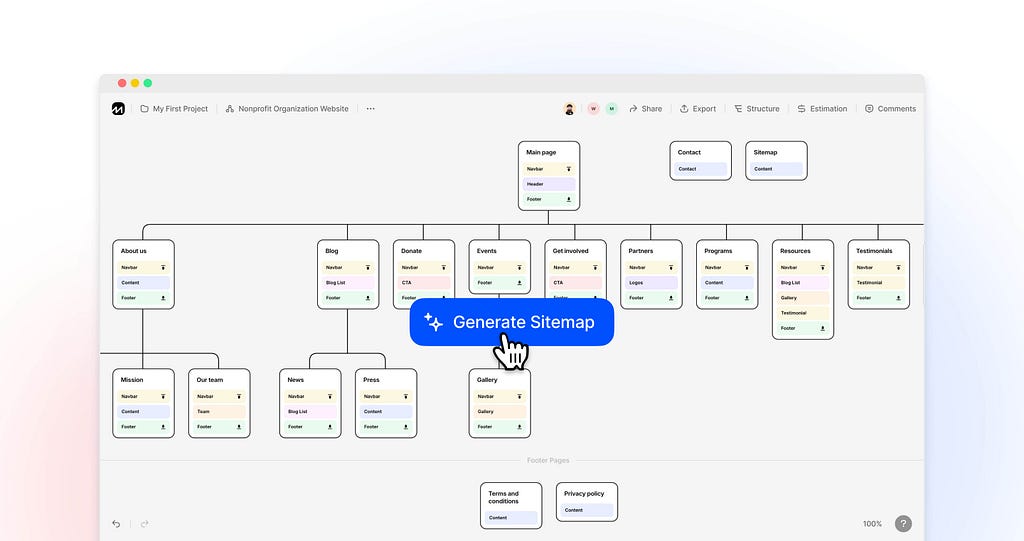
Task: Open the Estimation view
Action: click(822, 109)
